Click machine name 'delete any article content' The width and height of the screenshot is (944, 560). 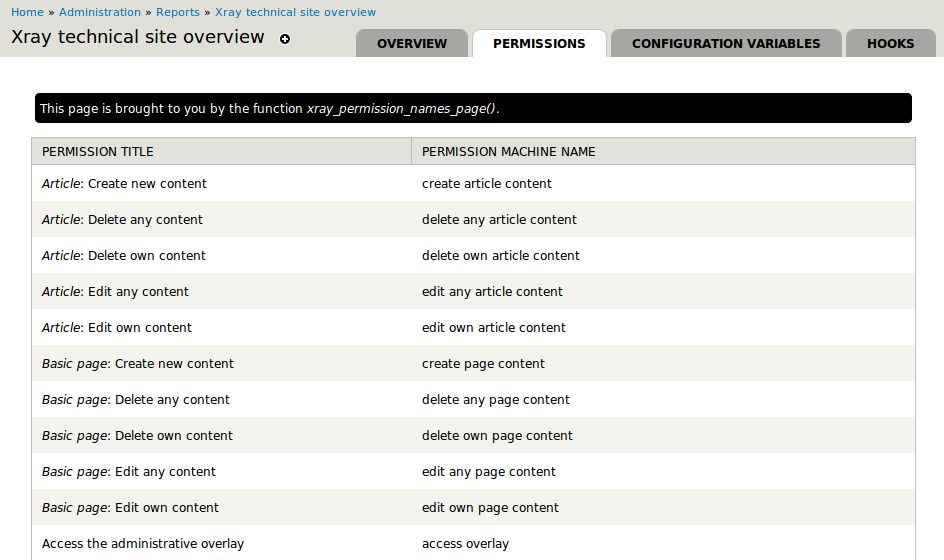pyautogui.click(x=499, y=220)
